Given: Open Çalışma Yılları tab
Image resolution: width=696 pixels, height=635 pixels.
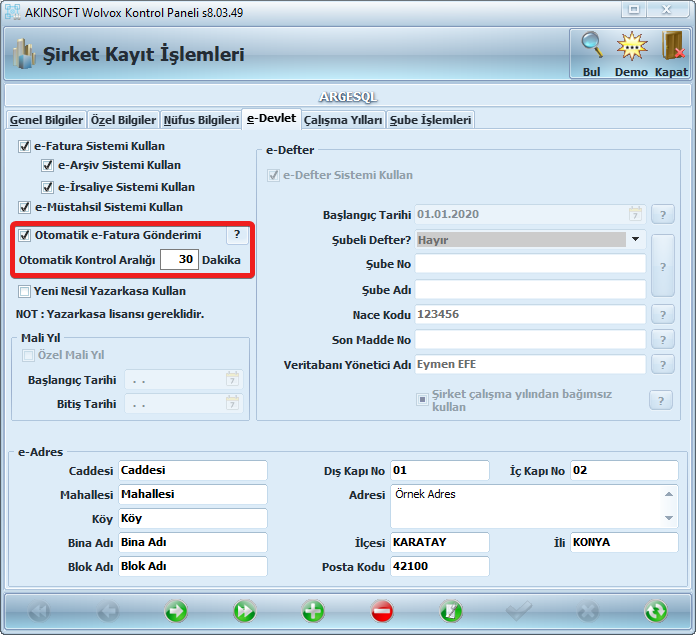Looking at the screenshot, I should (343, 120).
